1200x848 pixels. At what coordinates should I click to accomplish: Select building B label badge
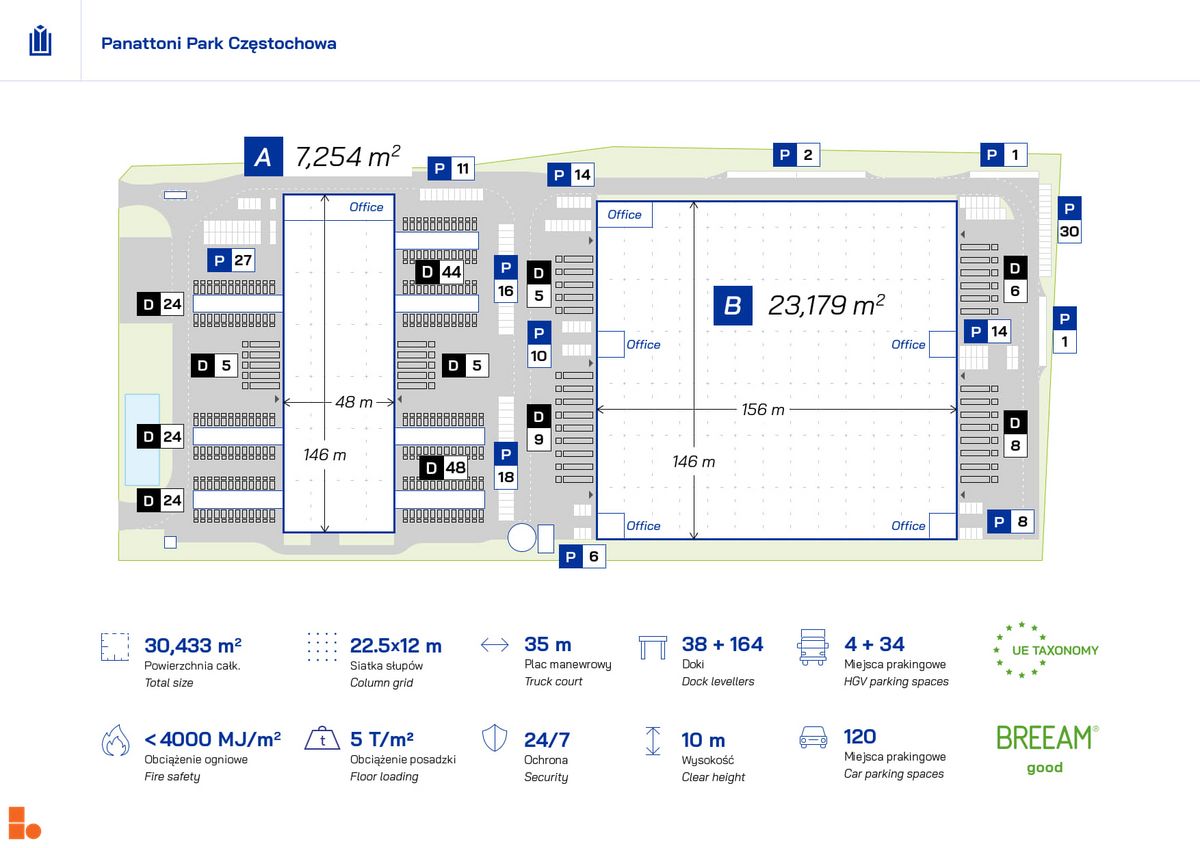732,305
